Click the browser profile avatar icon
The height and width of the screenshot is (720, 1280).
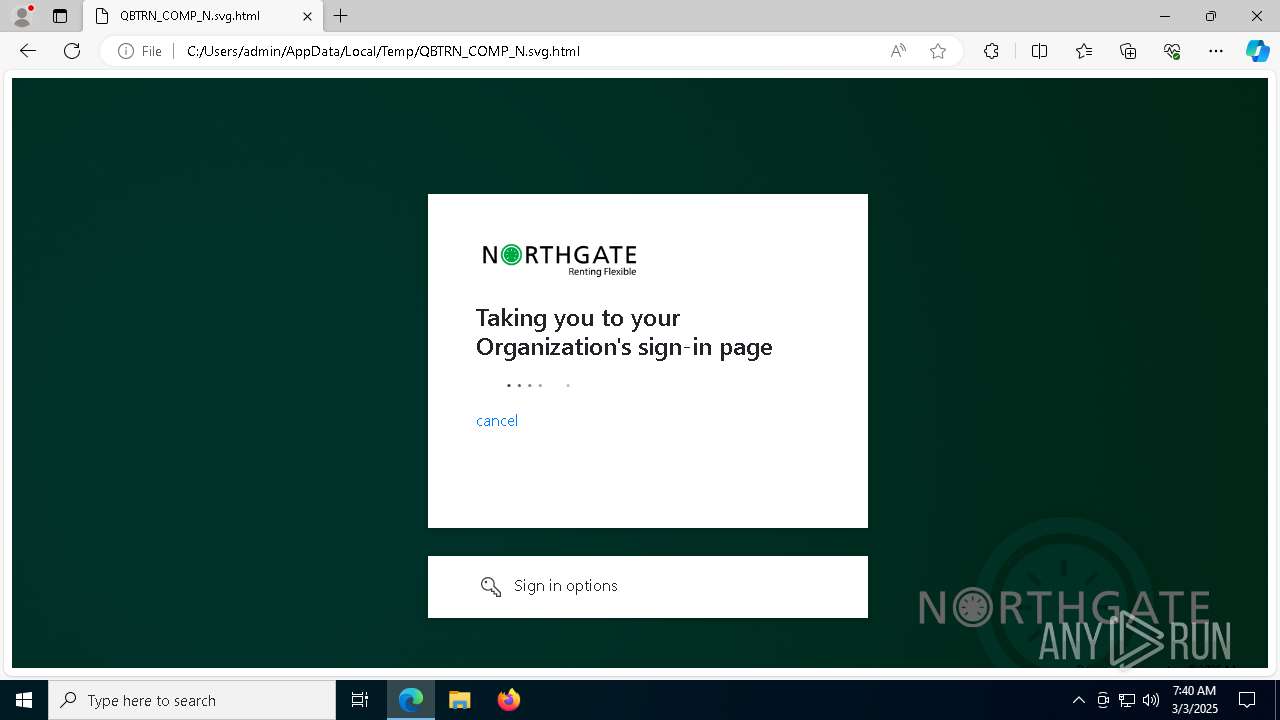pos(22,16)
